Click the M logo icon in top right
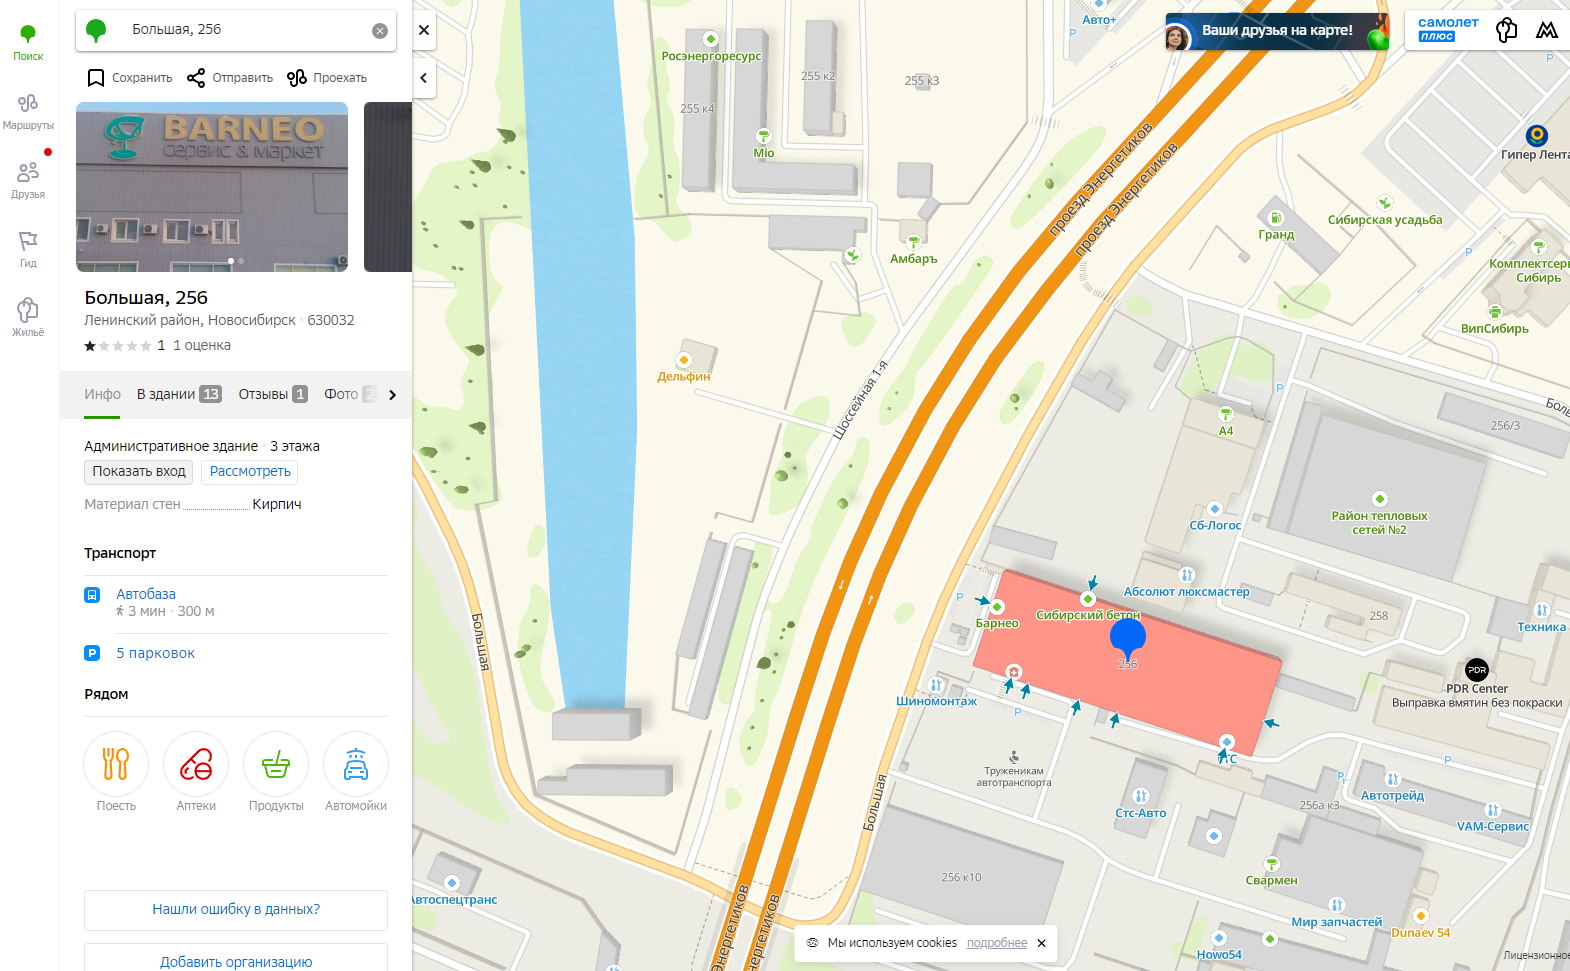Viewport: 1570px width, 971px height. tap(1547, 30)
